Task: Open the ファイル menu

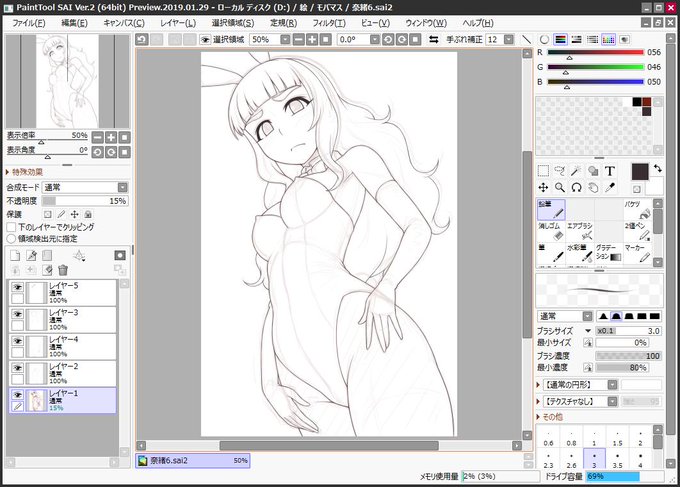Action: click(29, 23)
